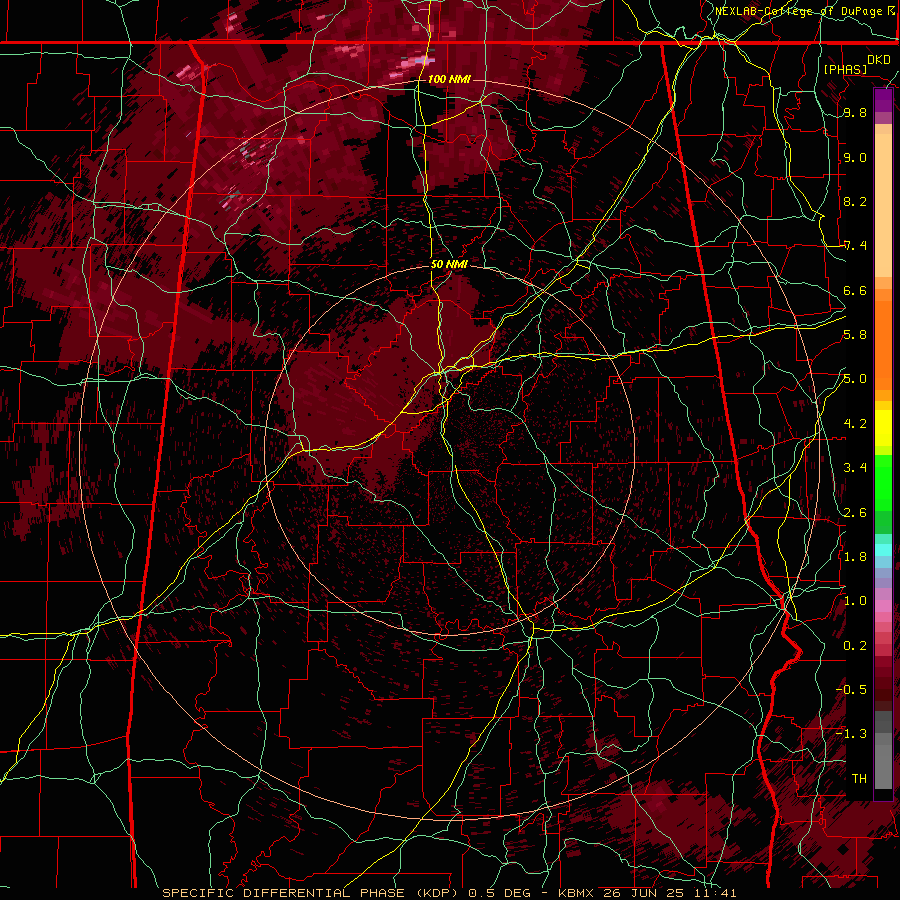
Task: Click the 8.2 scale value
Action: pyautogui.click(x=855, y=201)
